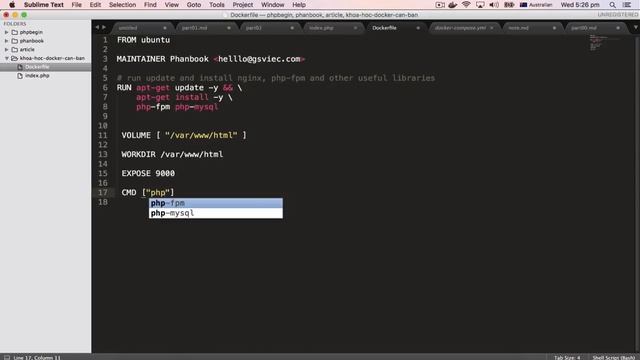640x360 pixels.
Task: Click the Line 17, Column 11 status text
Action: [x=37, y=357]
